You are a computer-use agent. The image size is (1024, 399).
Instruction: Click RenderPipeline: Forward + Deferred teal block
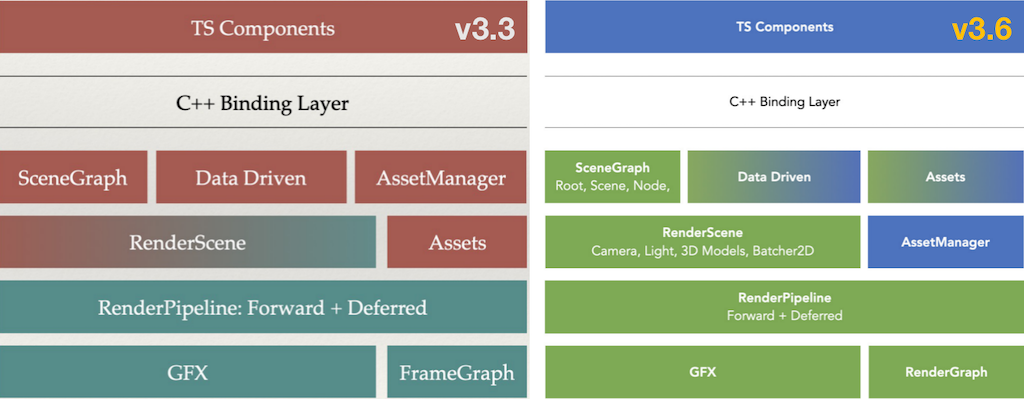pos(263,307)
